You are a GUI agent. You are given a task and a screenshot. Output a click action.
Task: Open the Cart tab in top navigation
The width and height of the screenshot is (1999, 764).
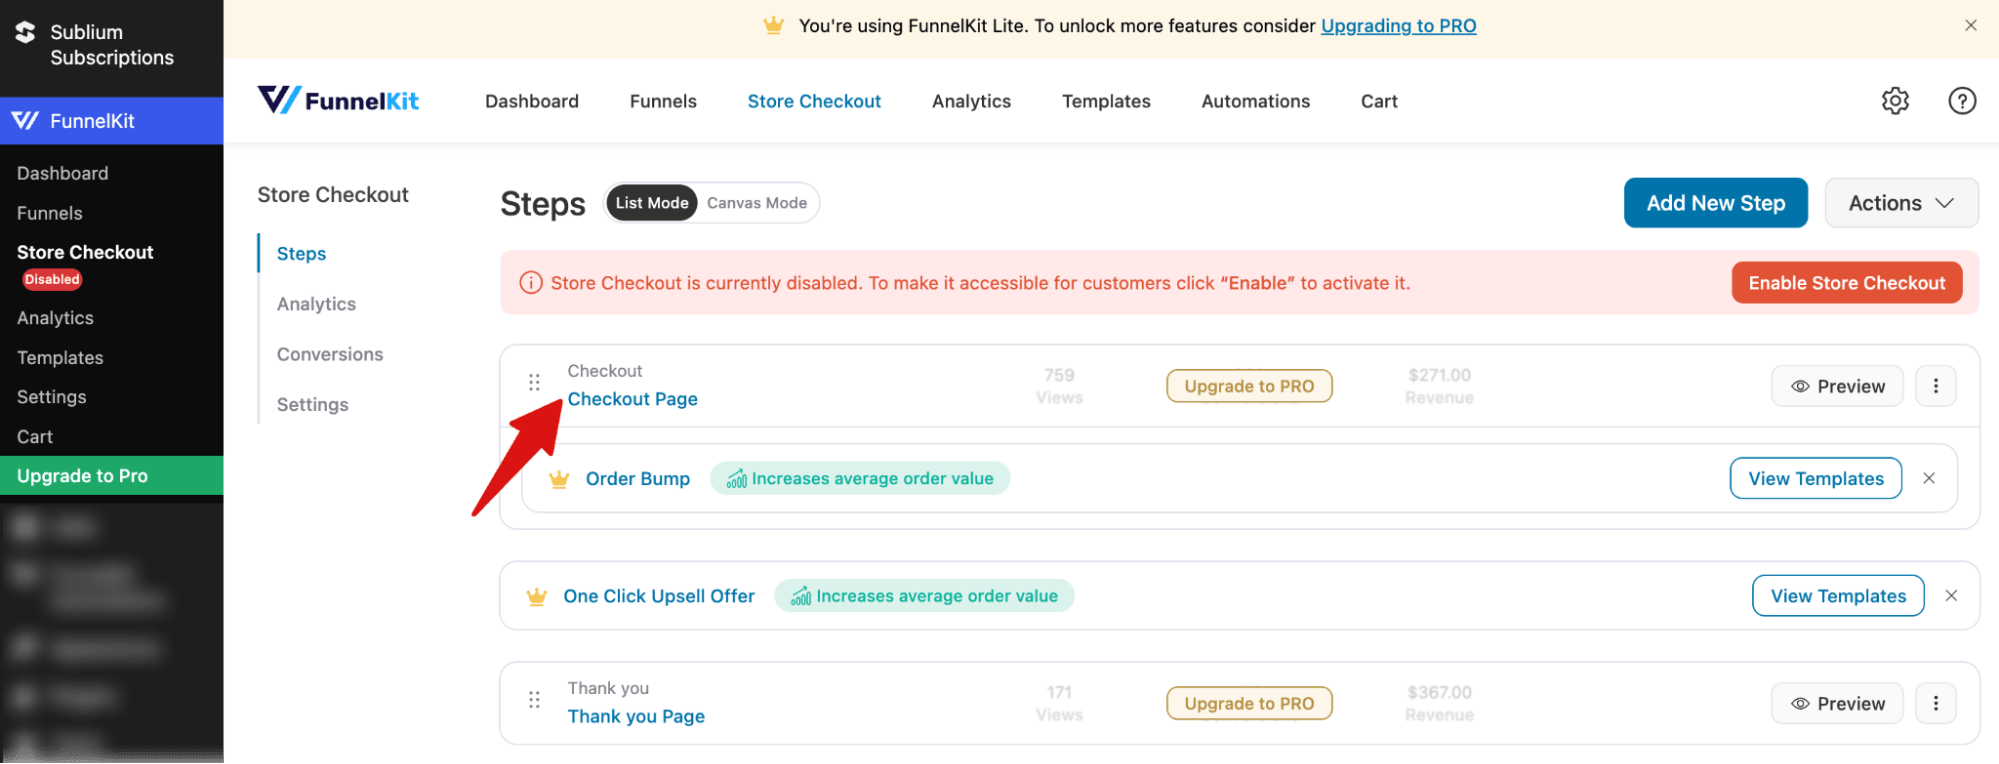[x=1379, y=101]
